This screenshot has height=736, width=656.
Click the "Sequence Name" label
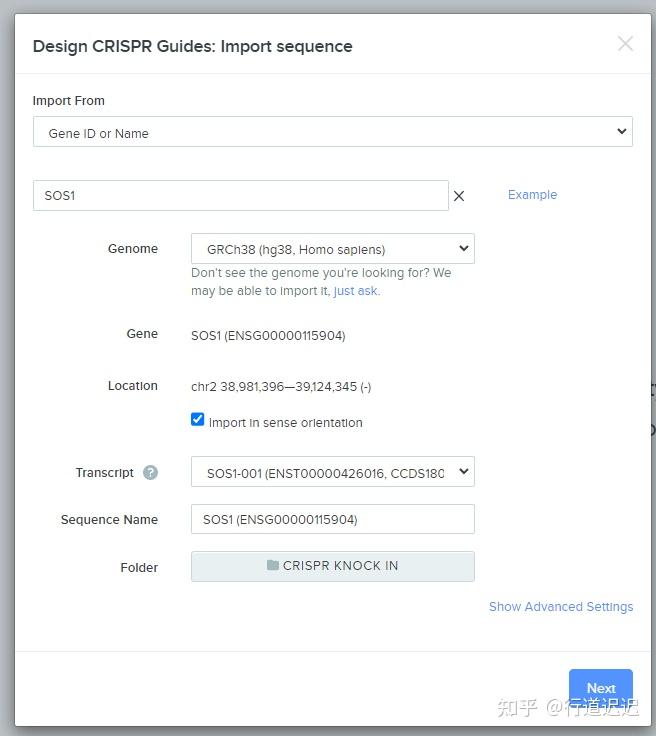point(109,520)
